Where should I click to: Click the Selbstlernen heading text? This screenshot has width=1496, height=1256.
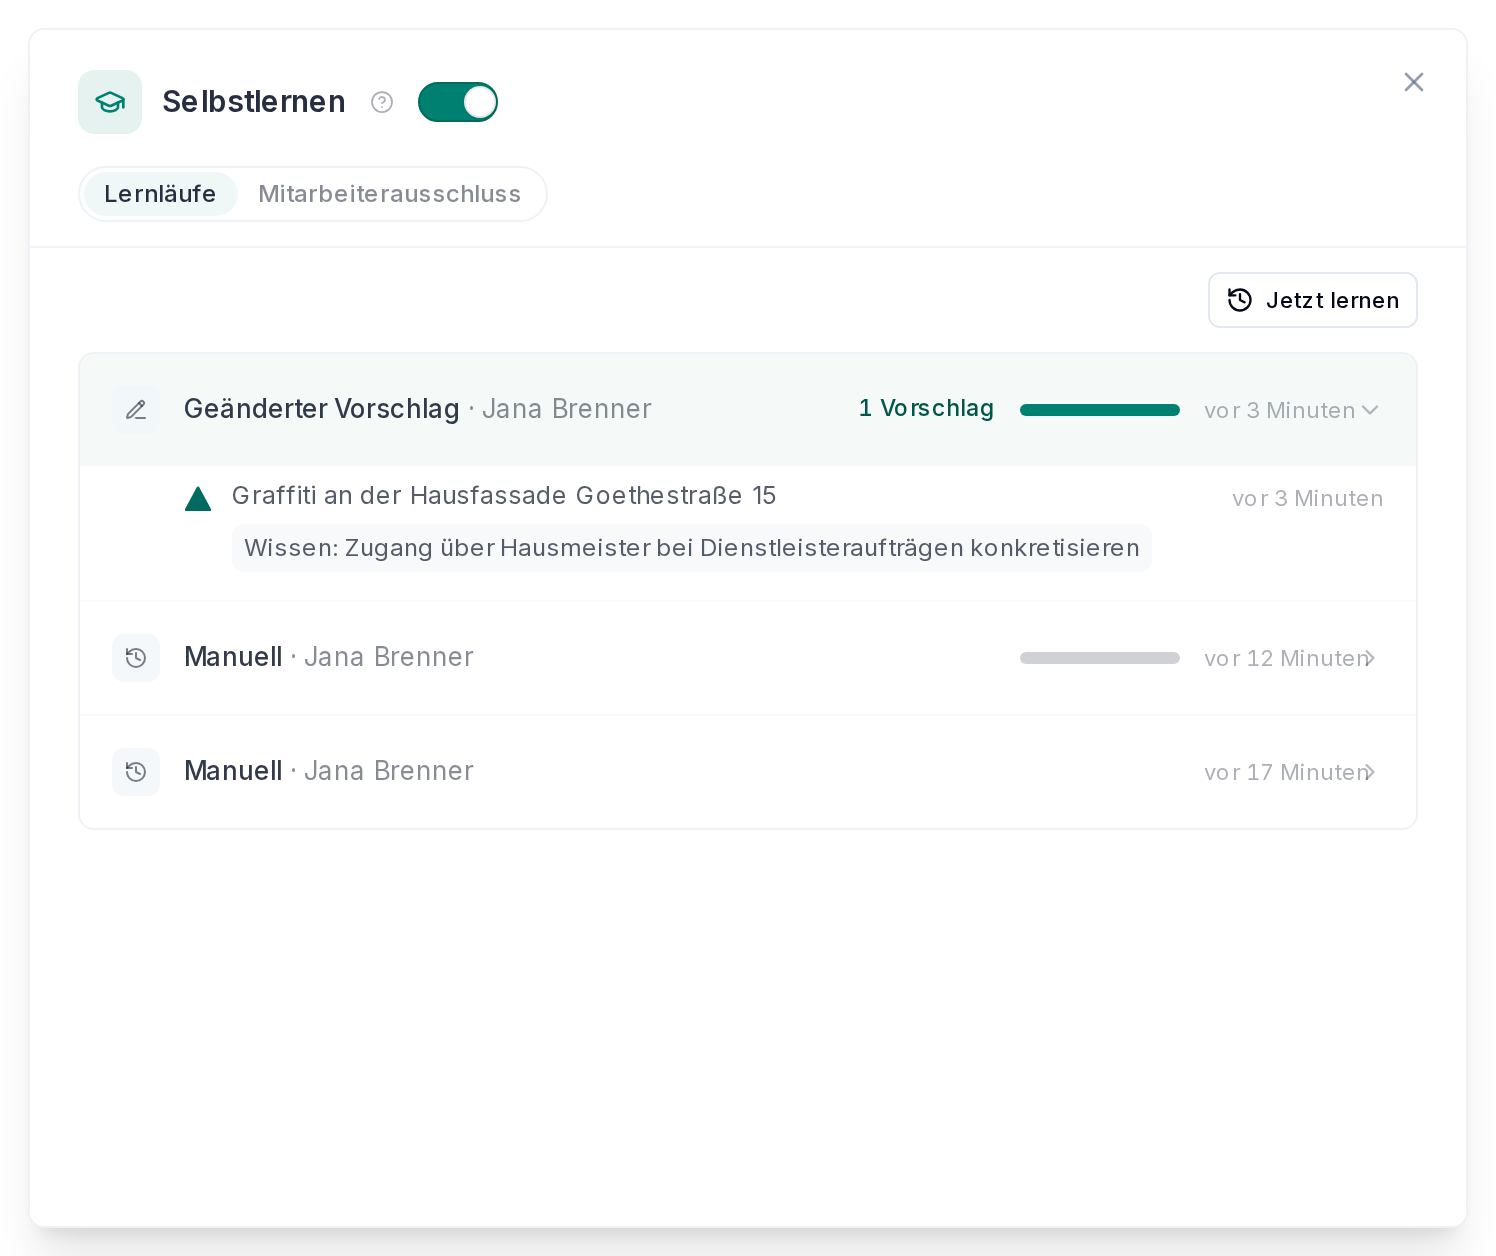[x=254, y=102]
